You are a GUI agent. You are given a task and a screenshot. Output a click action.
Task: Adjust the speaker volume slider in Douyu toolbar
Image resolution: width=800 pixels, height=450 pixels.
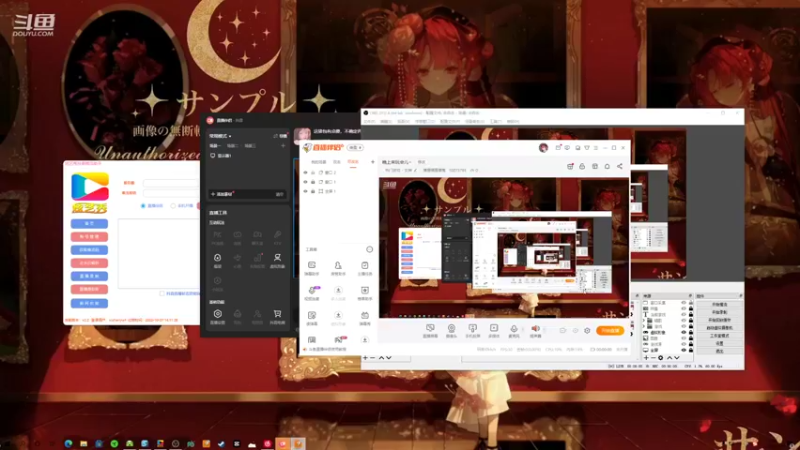coord(550,331)
